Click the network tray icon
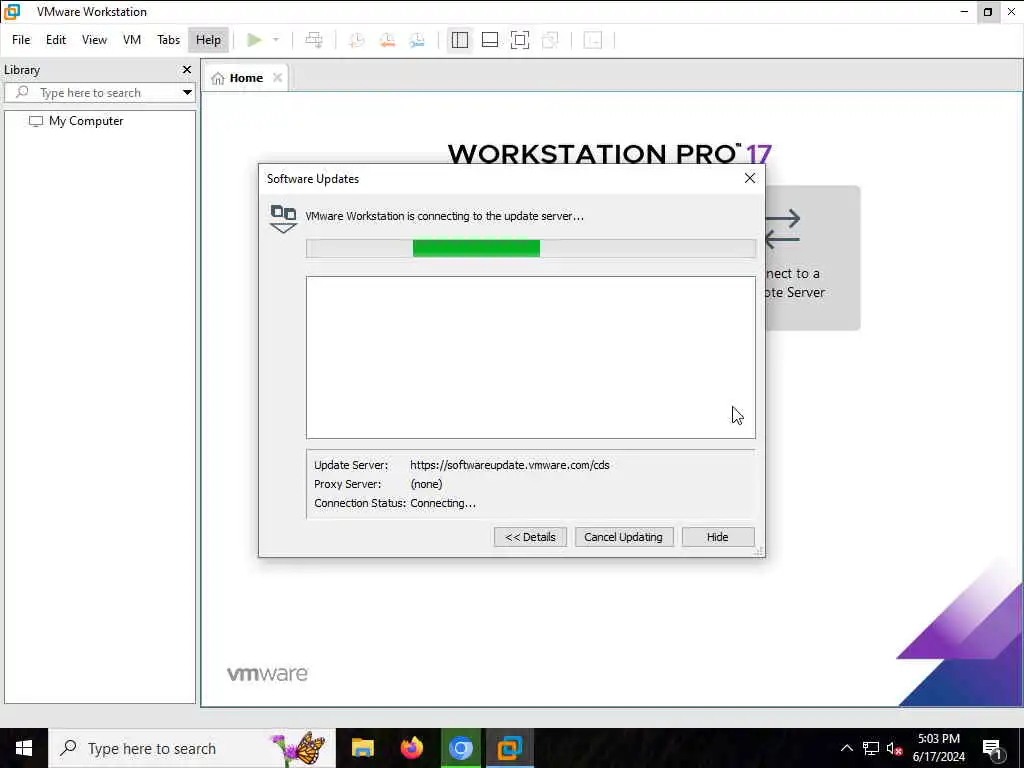The height and width of the screenshot is (768, 1024). point(871,748)
